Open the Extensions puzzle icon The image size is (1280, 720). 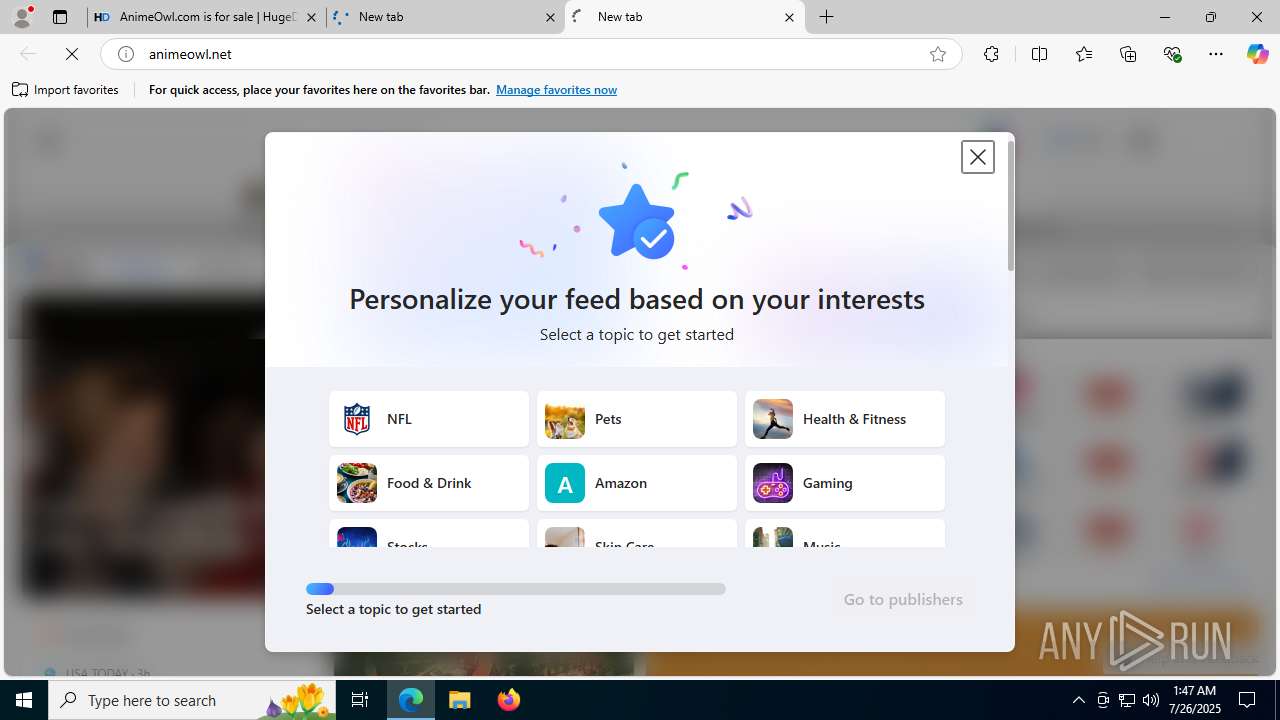(x=991, y=54)
